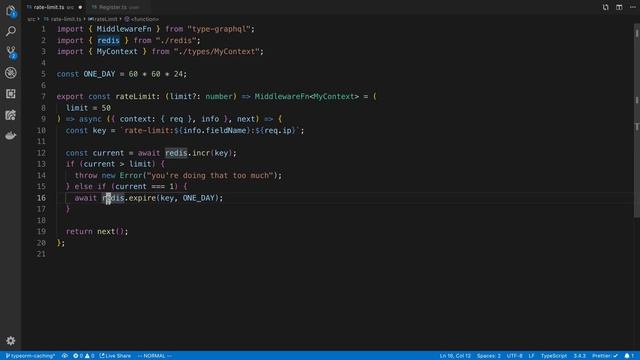This screenshot has height=360, width=640.
Task: Open the Docker whale view
Action: pos(11,136)
